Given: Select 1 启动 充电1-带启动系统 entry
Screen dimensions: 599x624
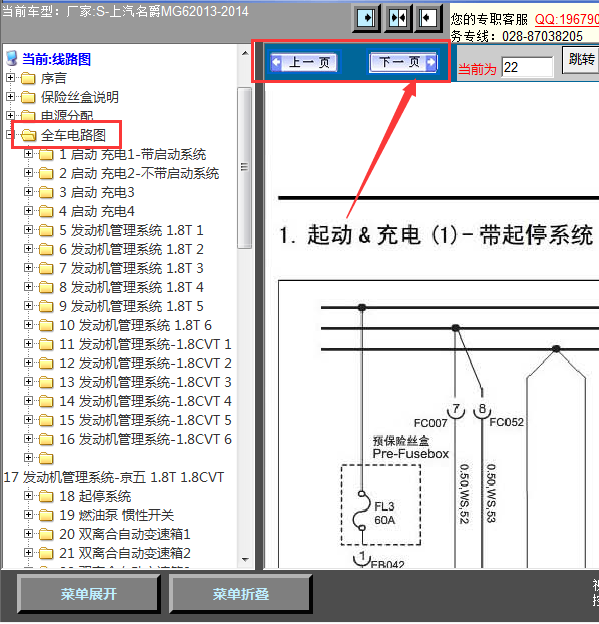Looking at the screenshot, I should [133, 154].
